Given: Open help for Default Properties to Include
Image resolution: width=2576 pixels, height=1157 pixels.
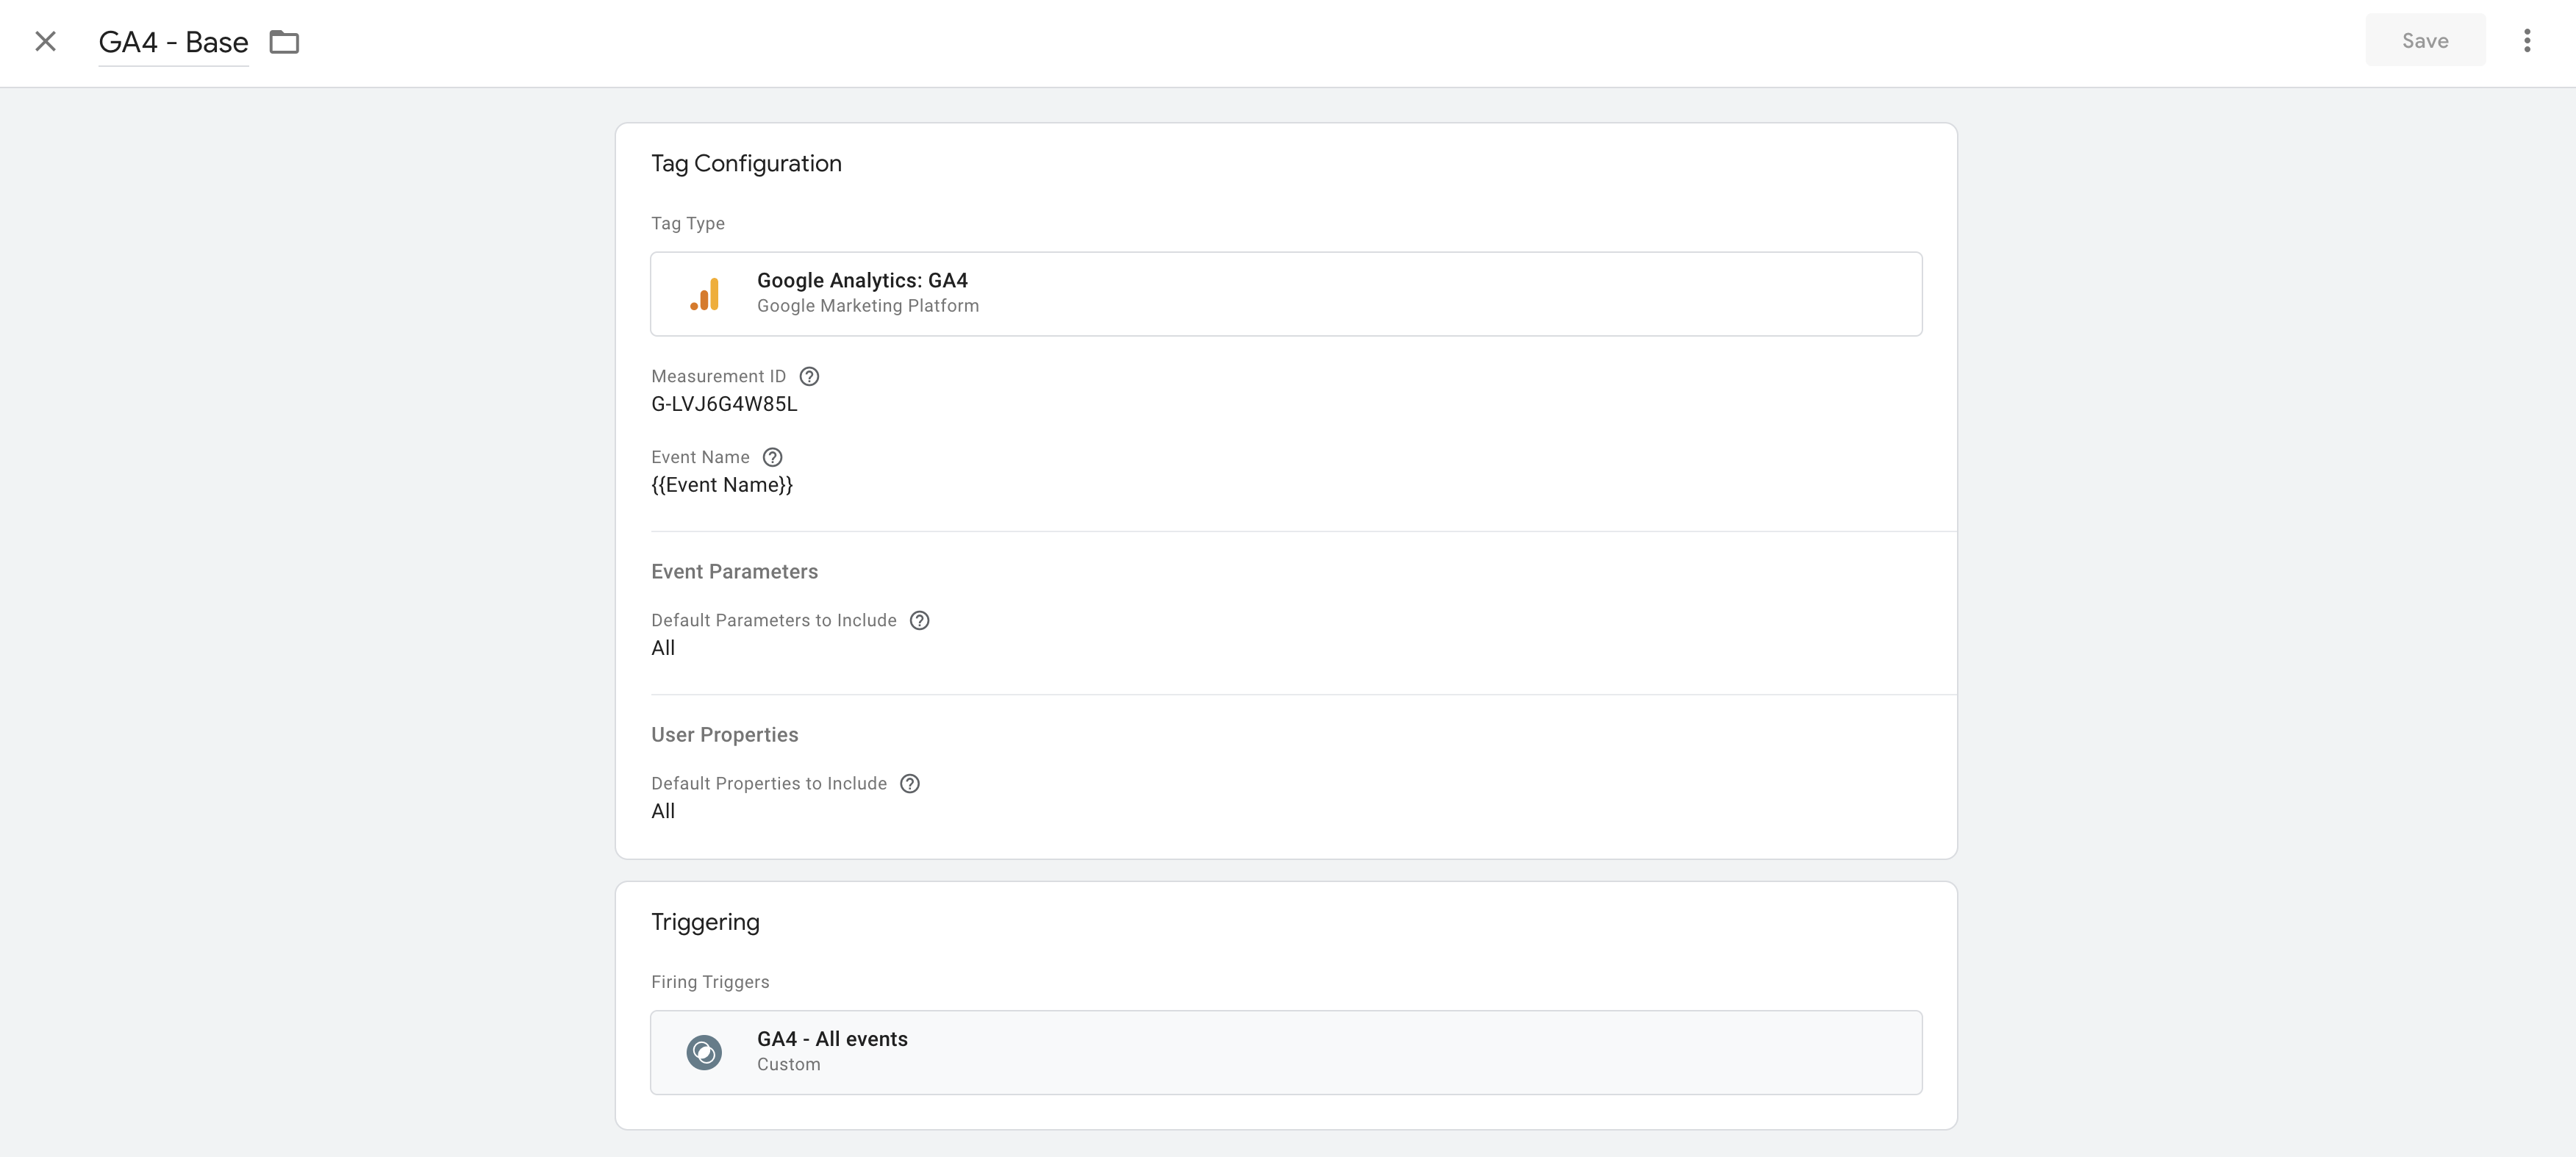Looking at the screenshot, I should coord(909,783).
